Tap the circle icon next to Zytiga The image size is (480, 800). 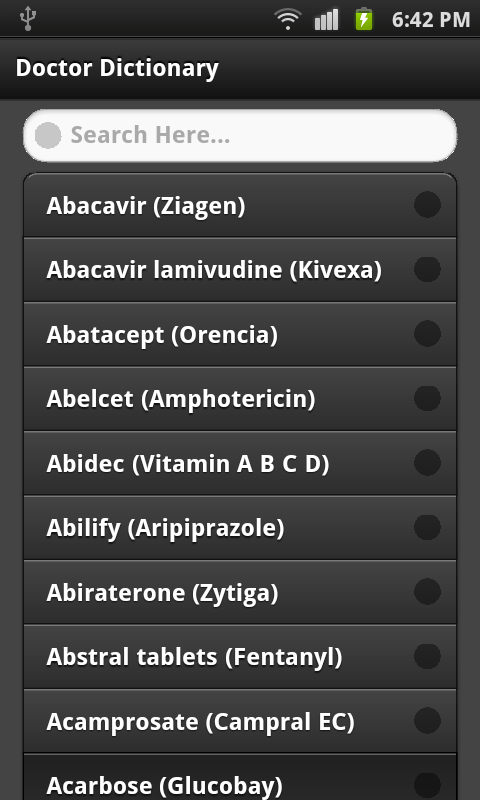pyautogui.click(x=427, y=591)
